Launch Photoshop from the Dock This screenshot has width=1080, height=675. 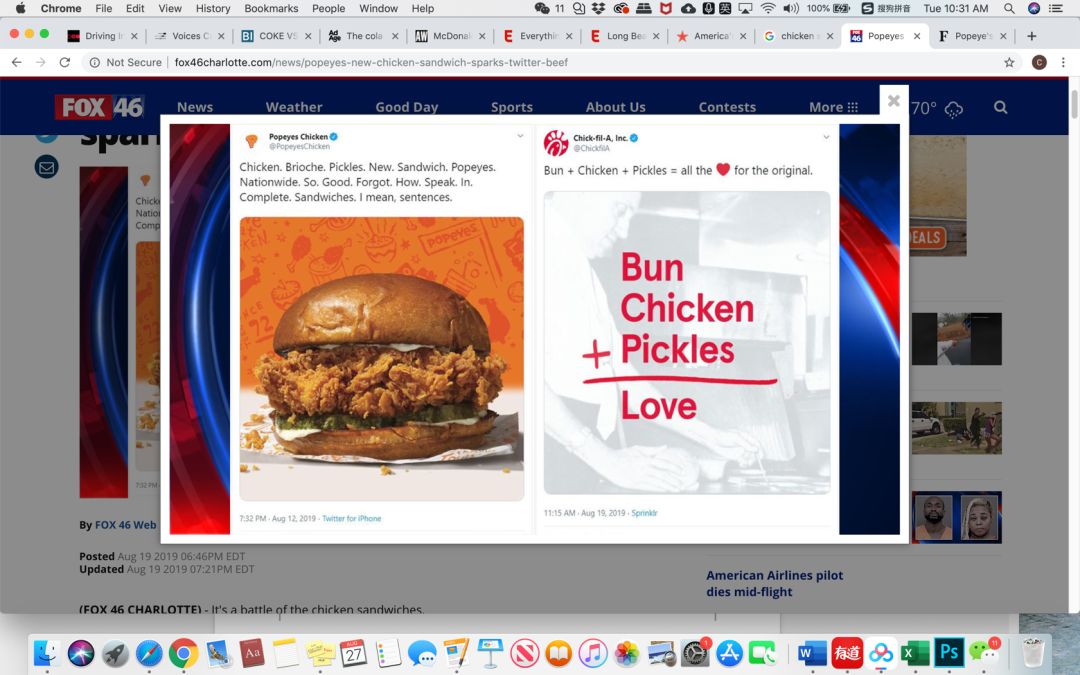(949, 653)
